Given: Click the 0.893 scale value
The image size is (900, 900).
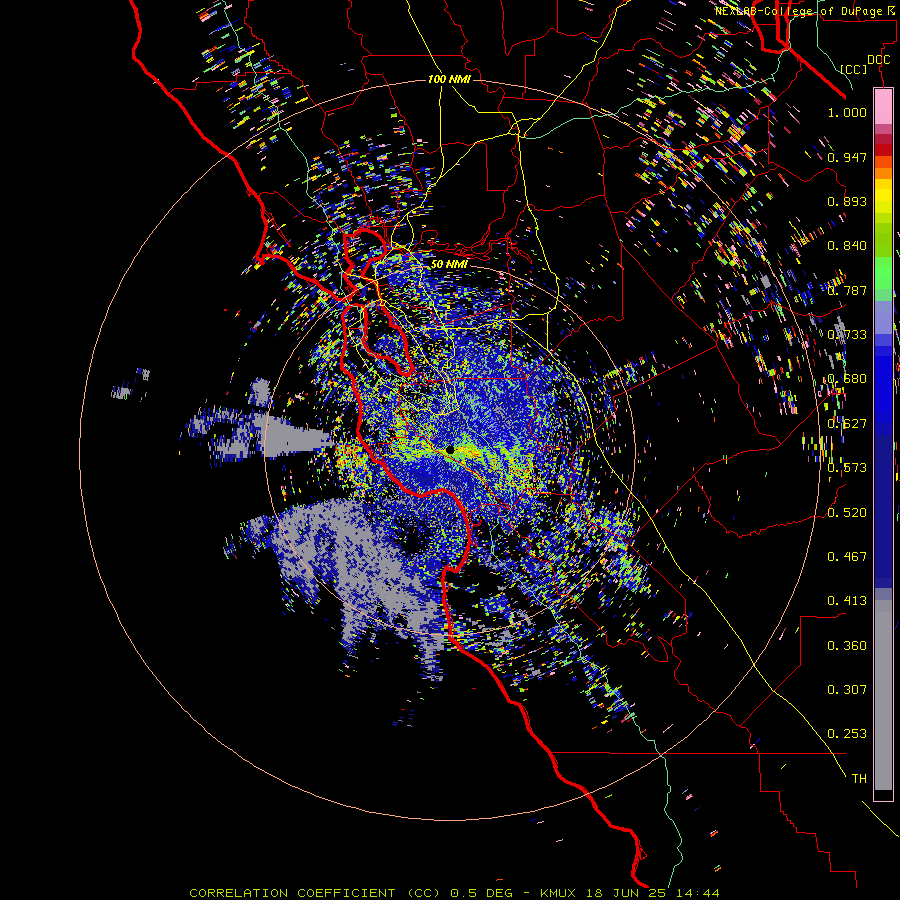Looking at the screenshot, I should tap(847, 201).
